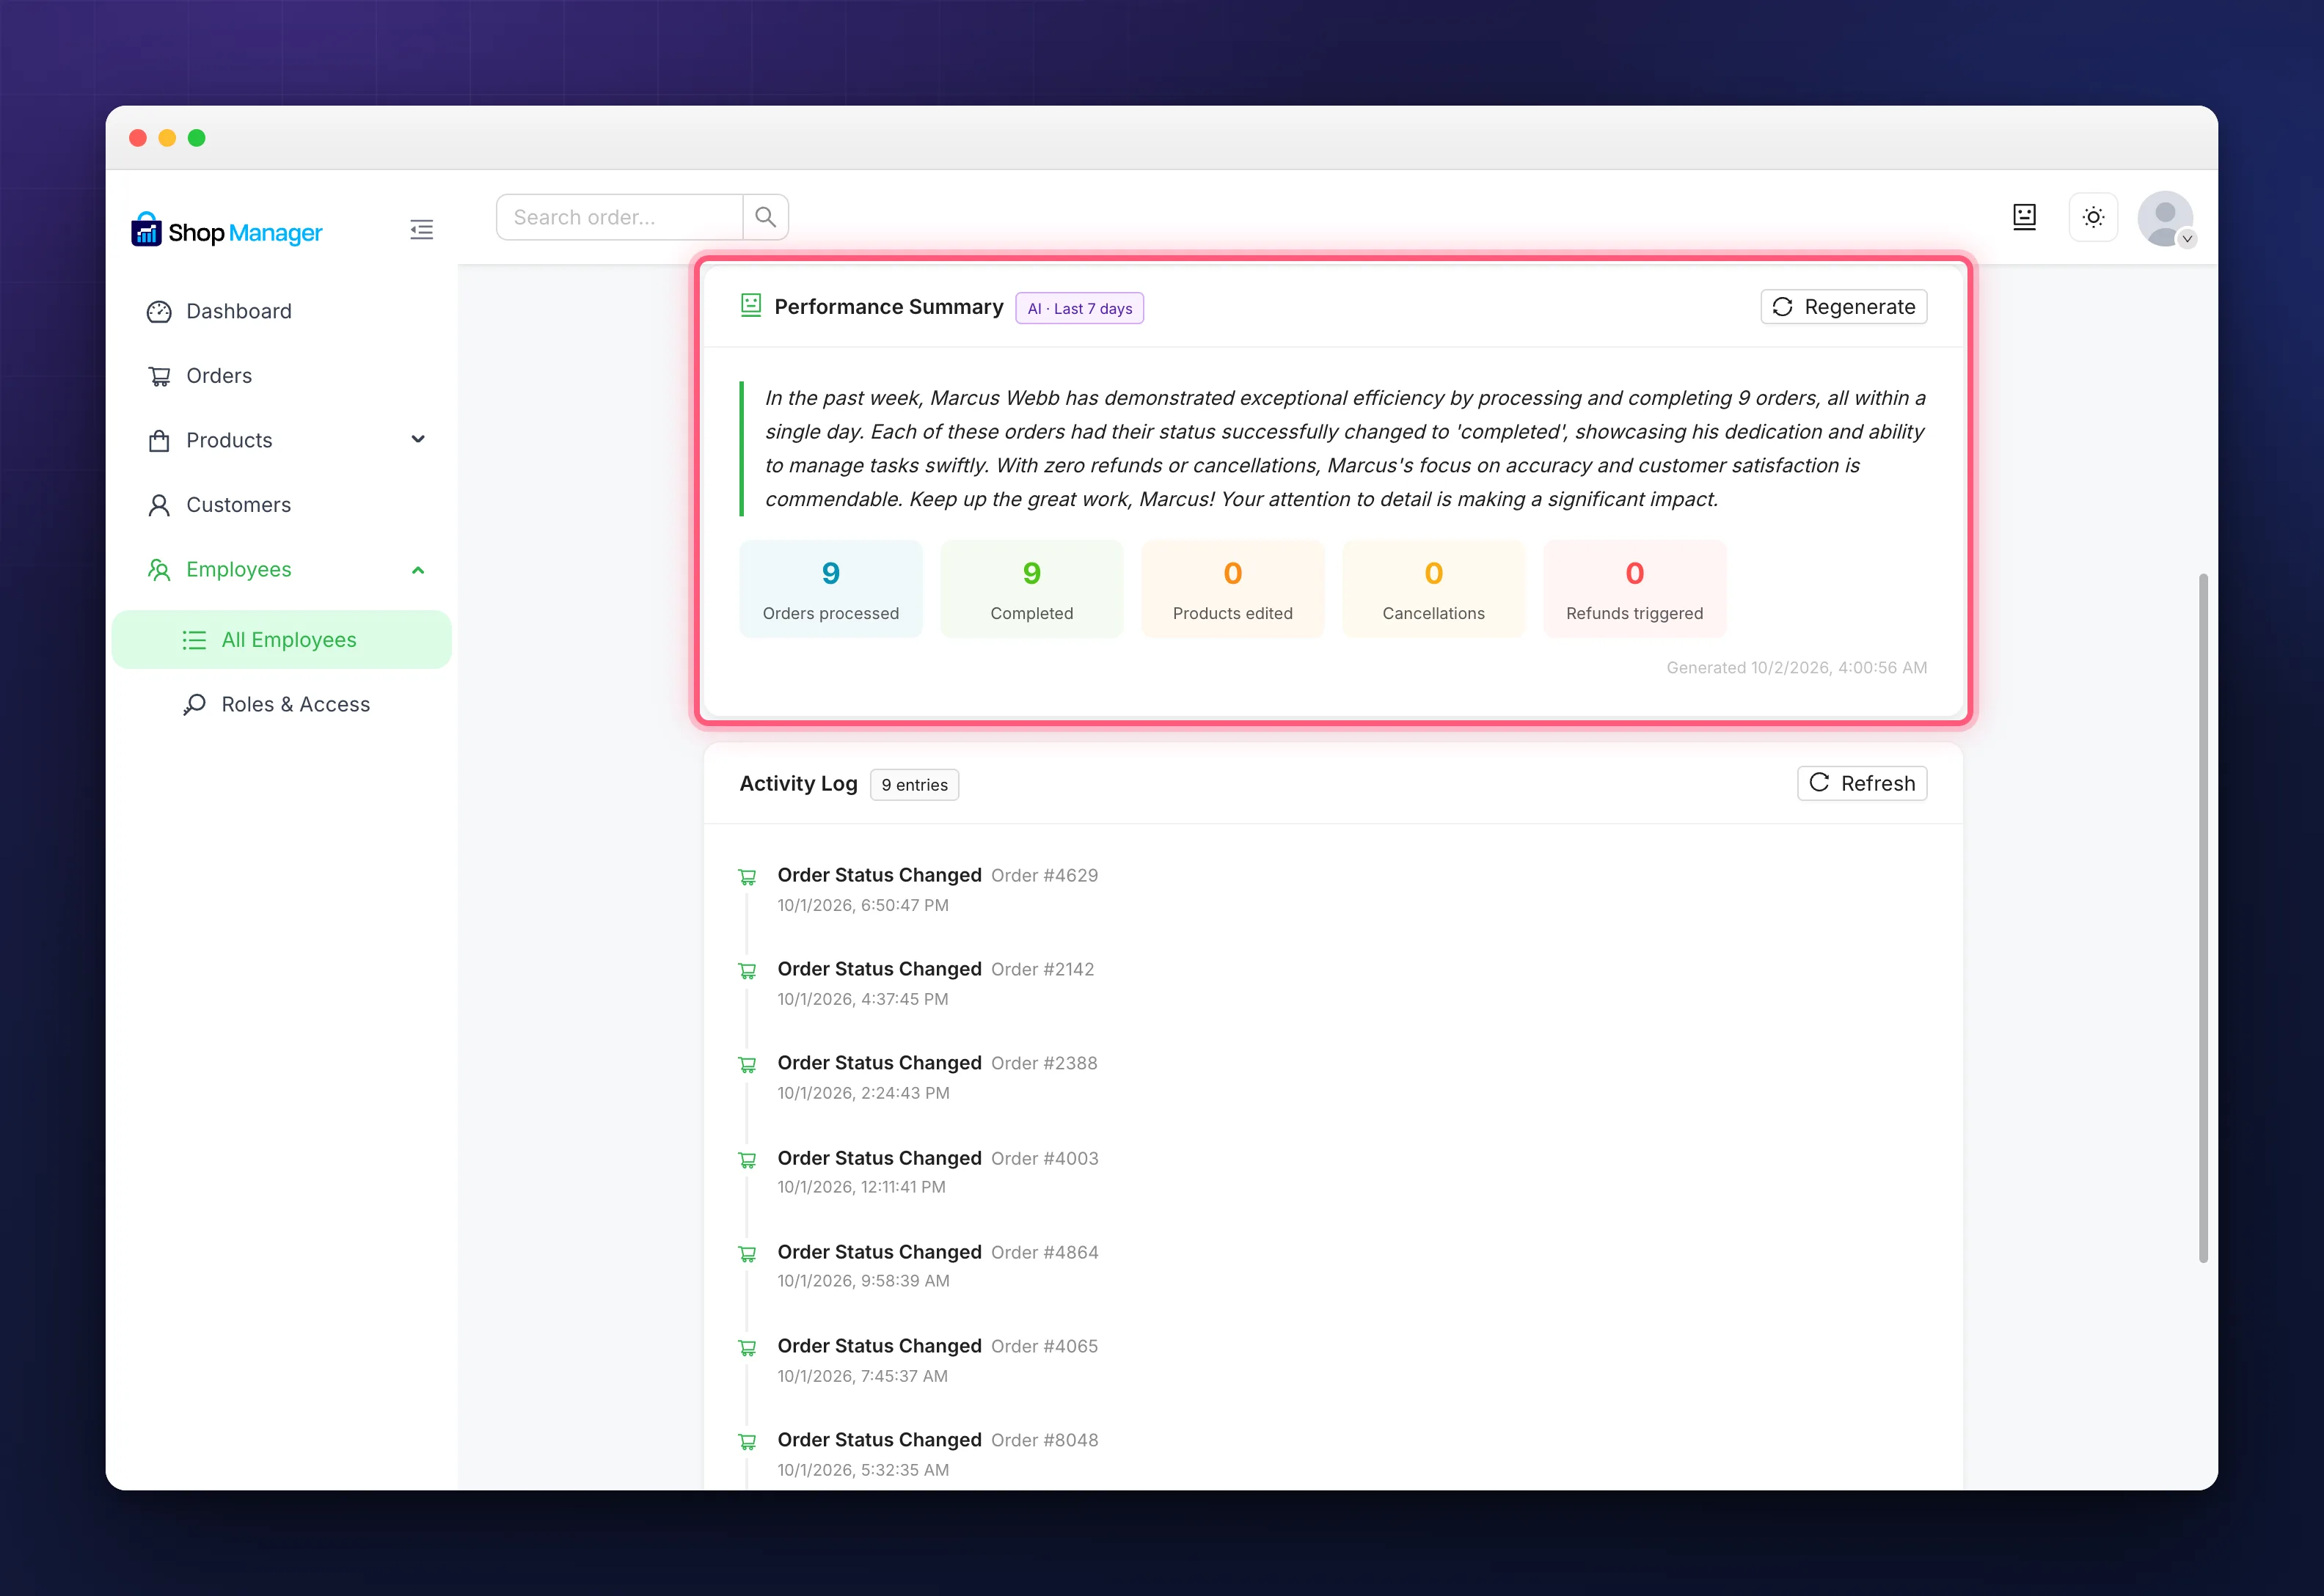Regenerate the performance summary
The image size is (2324, 1596).
click(1843, 307)
